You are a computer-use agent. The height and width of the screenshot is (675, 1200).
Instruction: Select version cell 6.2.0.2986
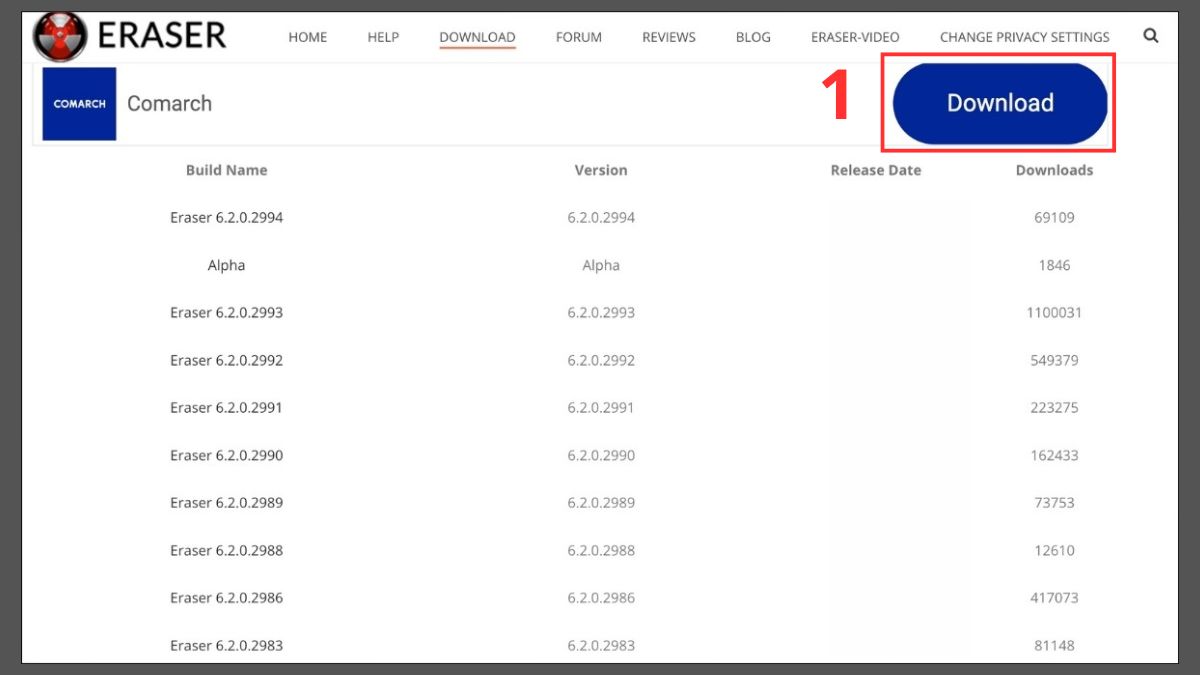(x=601, y=597)
